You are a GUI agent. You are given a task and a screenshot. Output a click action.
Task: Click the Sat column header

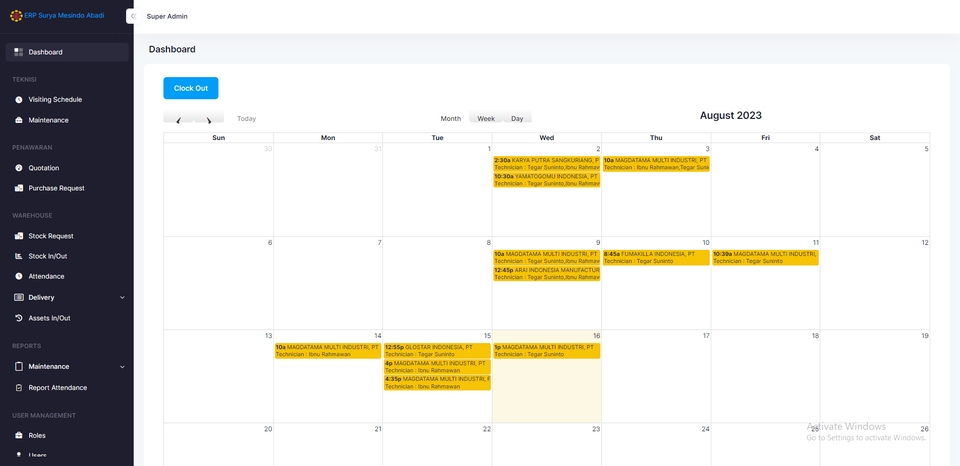(x=875, y=138)
